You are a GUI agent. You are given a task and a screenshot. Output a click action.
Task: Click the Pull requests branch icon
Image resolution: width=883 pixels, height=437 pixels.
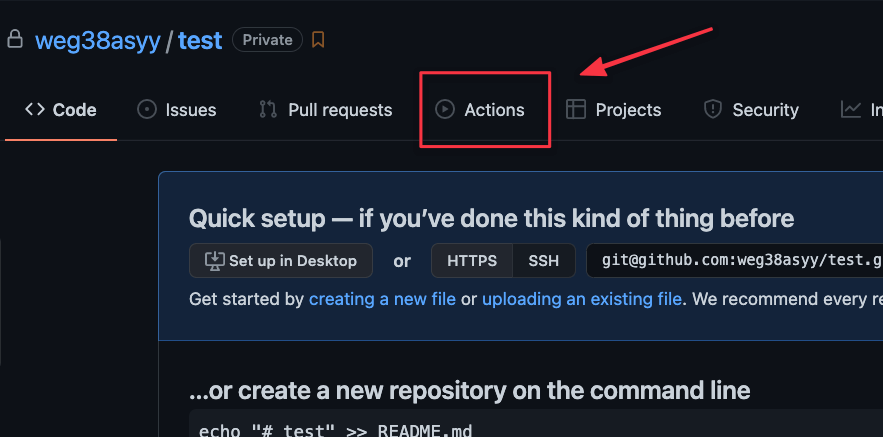[x=268, y=110]
